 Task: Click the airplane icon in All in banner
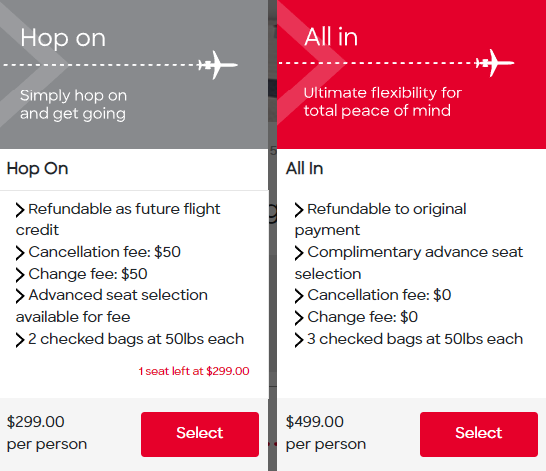point(496,63)
